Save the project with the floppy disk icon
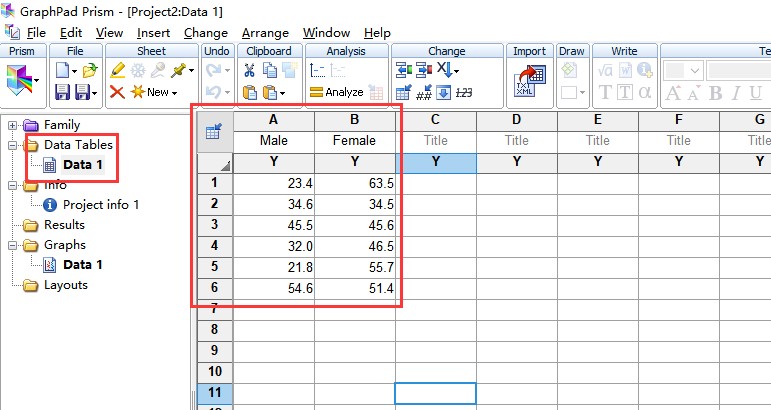The image size is (771, 410). (x=62, y=92)
